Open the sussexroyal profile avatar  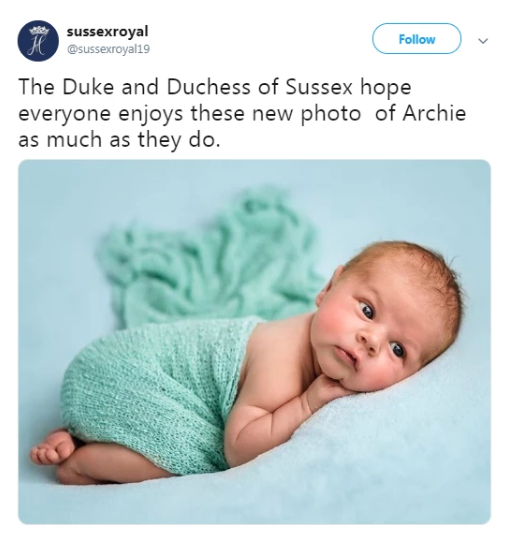point(38,41)
